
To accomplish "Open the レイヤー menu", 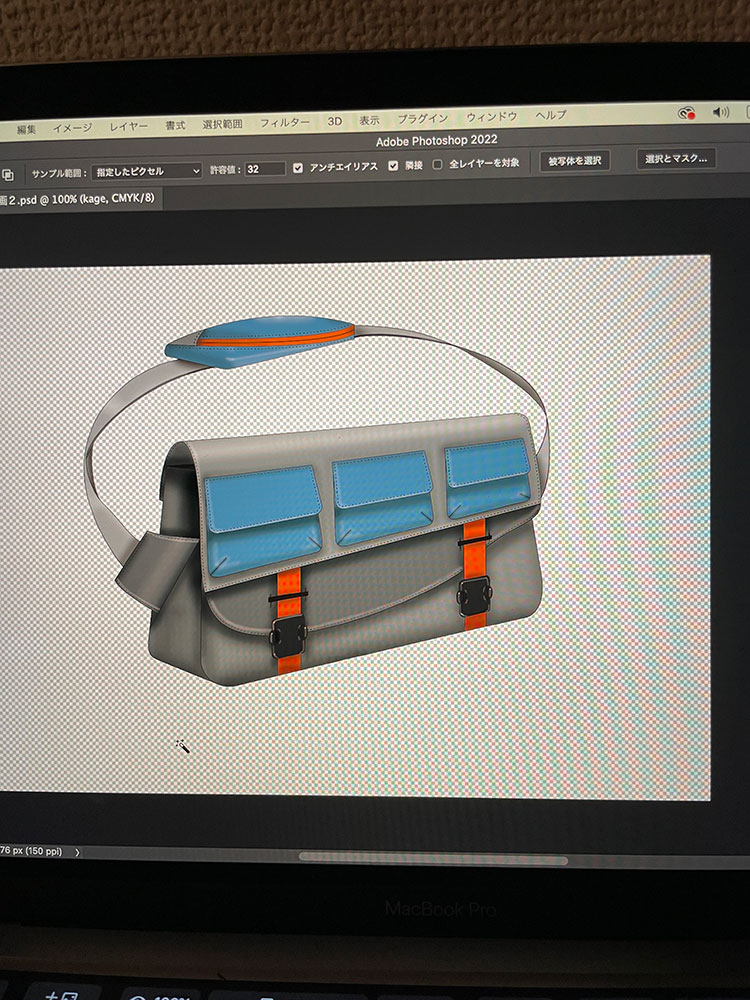I will [x=128, y=127].
